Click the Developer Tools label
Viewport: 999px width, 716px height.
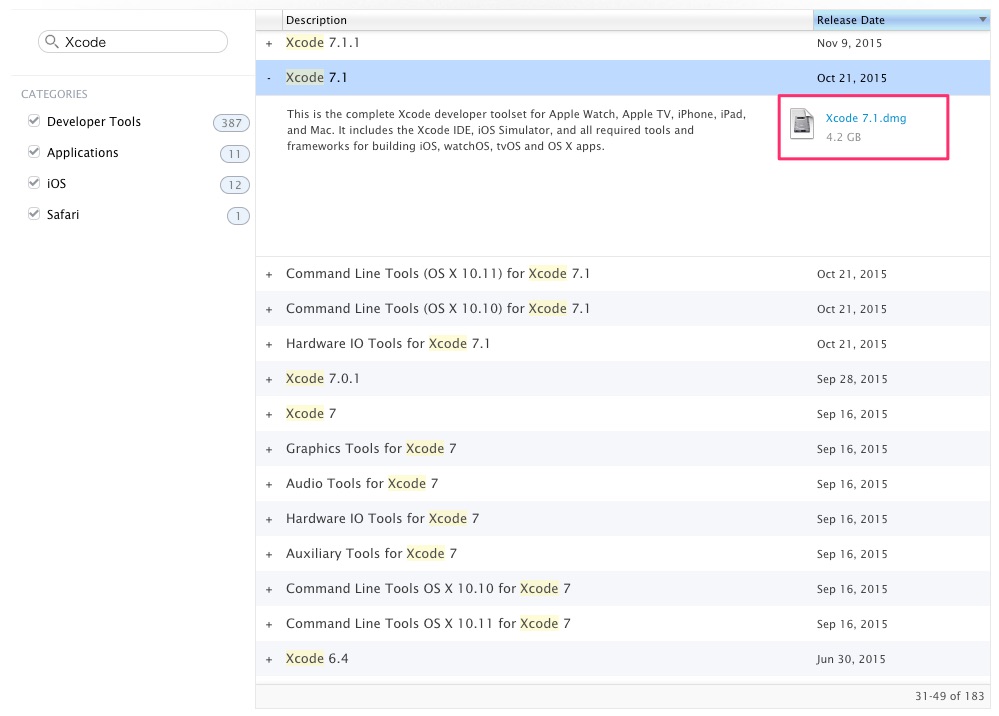pyautogui.click(x=94, y=121)
